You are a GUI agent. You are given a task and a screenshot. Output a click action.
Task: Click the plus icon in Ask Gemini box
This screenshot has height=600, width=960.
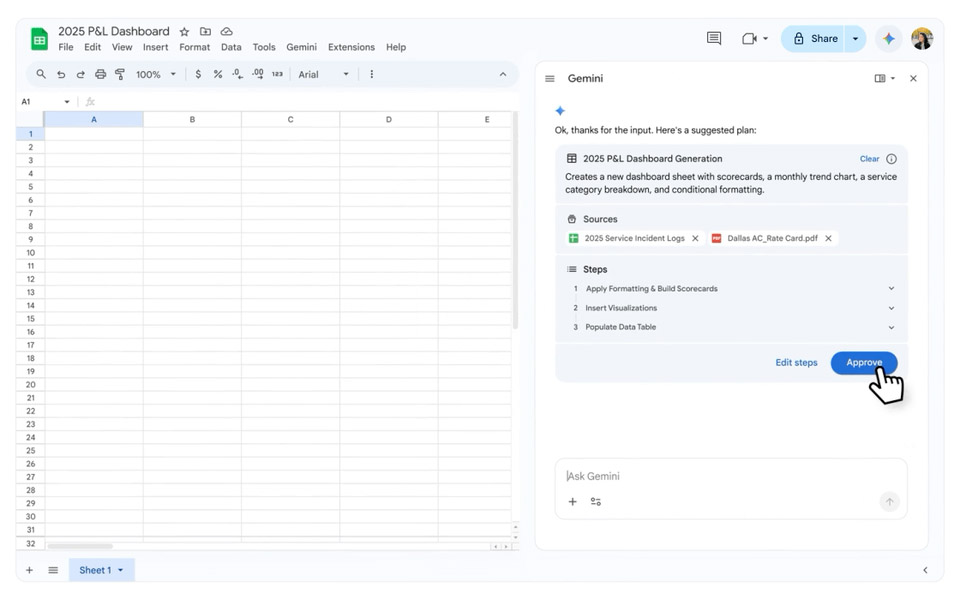click(572, 501)
